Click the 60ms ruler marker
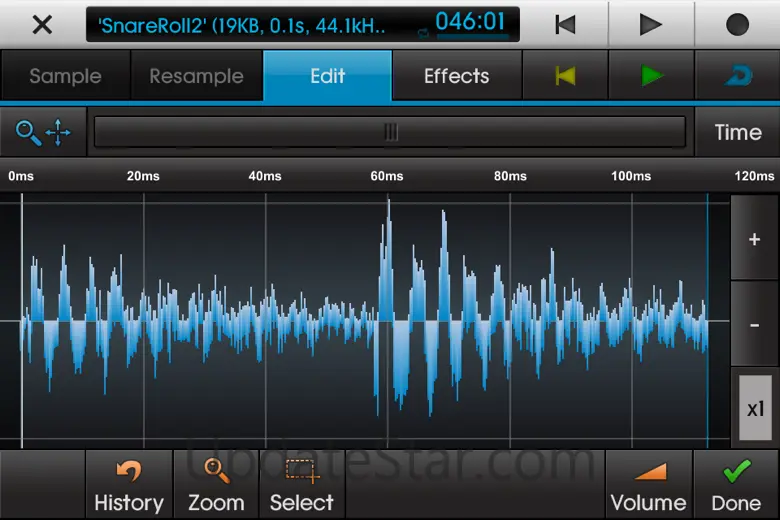 [x=387, y=176]
